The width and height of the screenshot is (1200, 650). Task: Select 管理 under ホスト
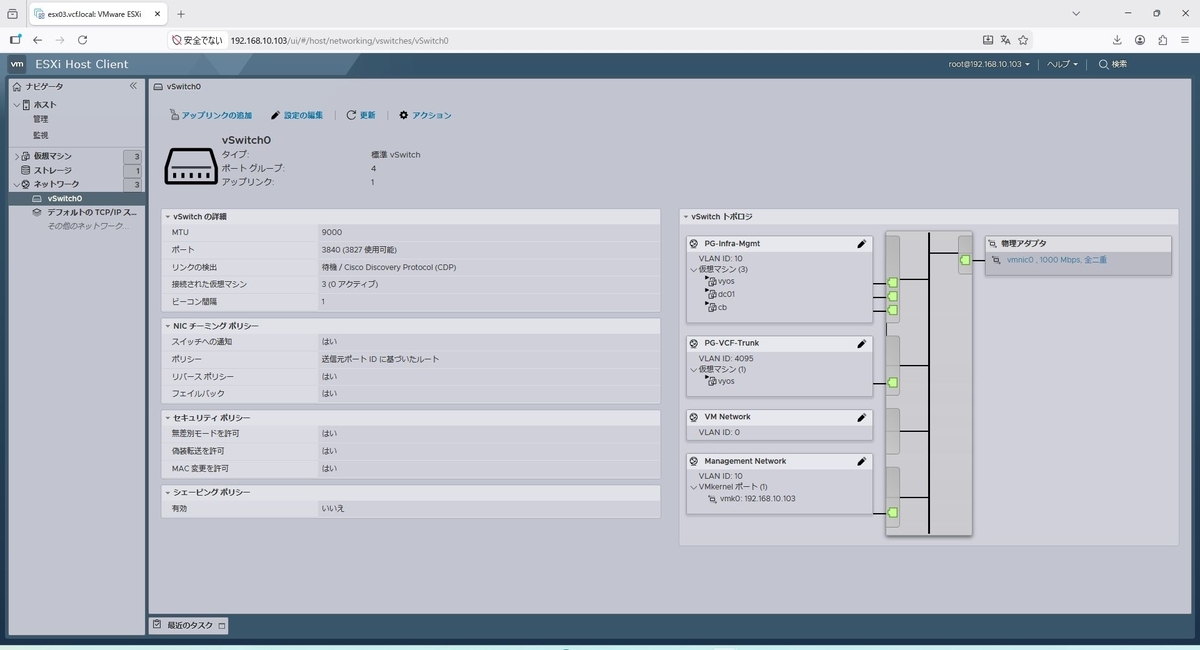pyautogui.click(x=40, y=119)
